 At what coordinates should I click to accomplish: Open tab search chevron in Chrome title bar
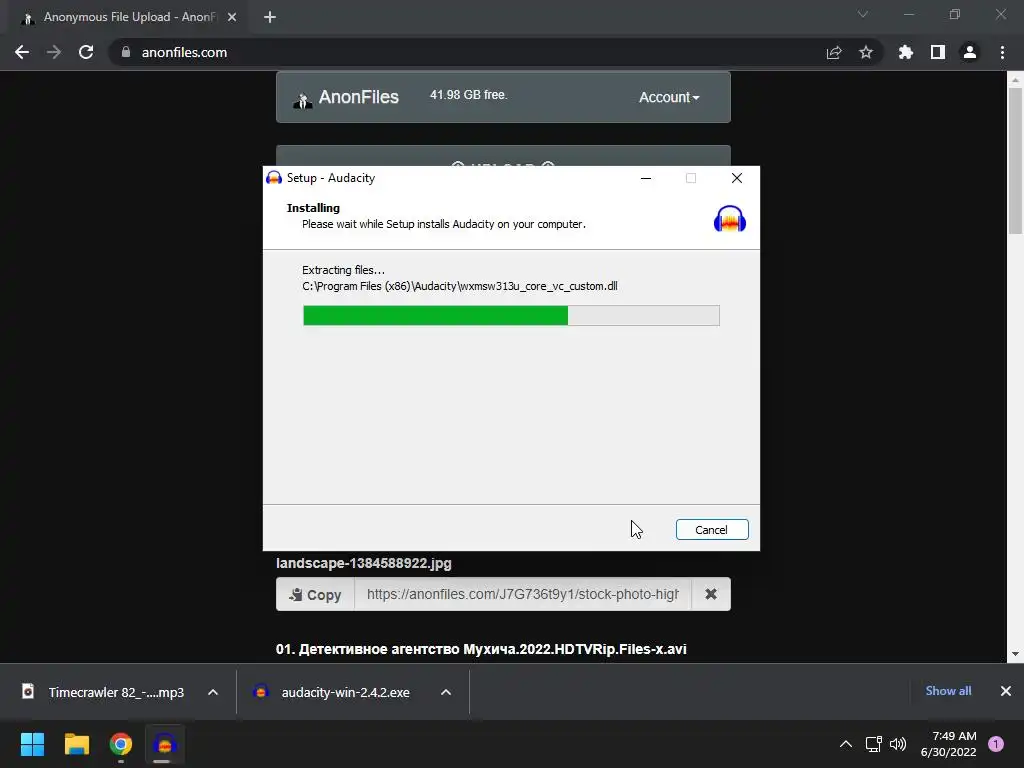pyautogui.click(x=863, y=14)
